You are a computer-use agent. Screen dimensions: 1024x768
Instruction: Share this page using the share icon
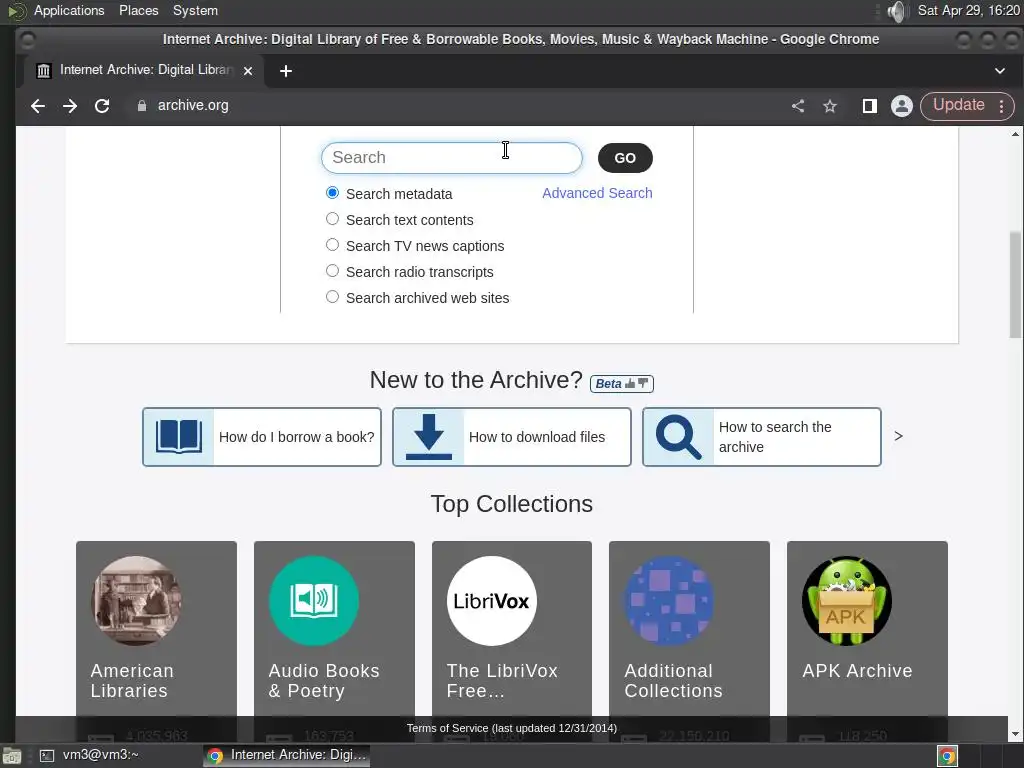click(x=798, y=106)
